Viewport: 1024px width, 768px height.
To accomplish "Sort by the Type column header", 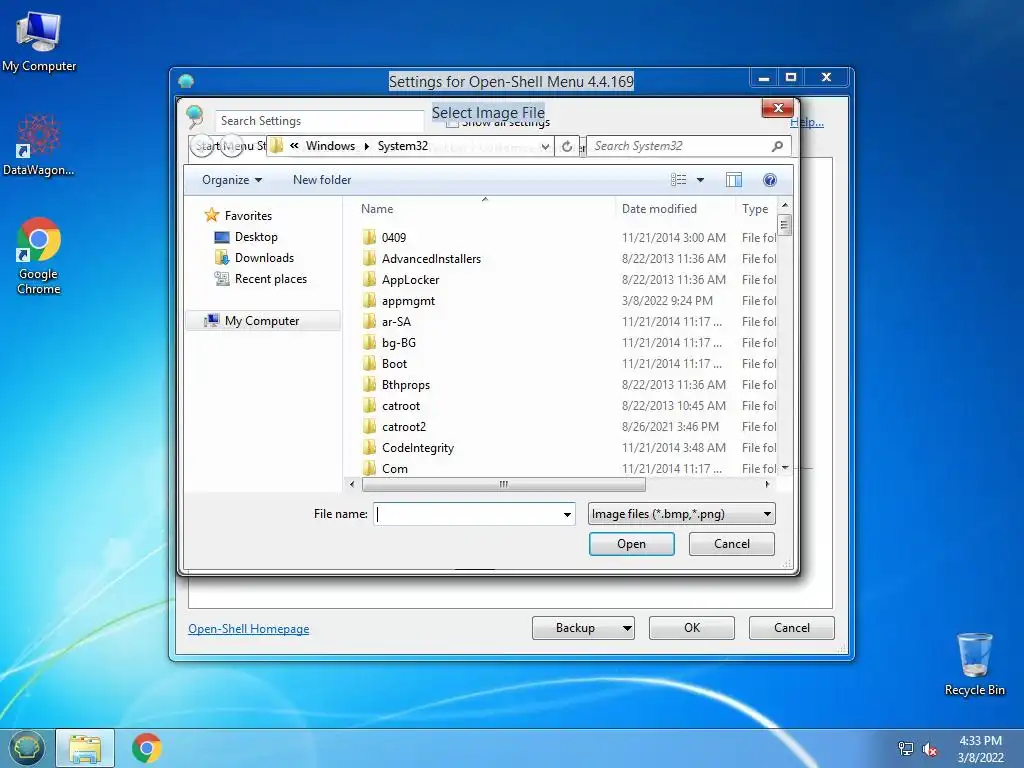I will point(756,209).
